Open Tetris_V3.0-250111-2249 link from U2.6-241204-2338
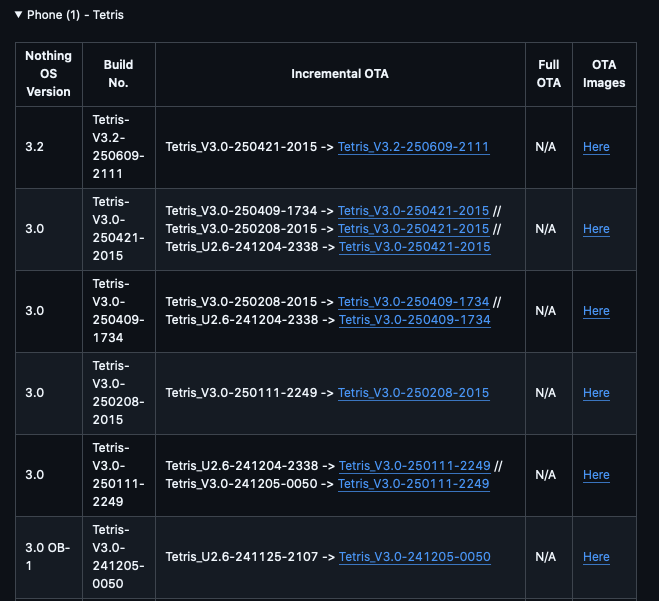The height and width of the screenshot is (601, 659). [x=414, y=466]
